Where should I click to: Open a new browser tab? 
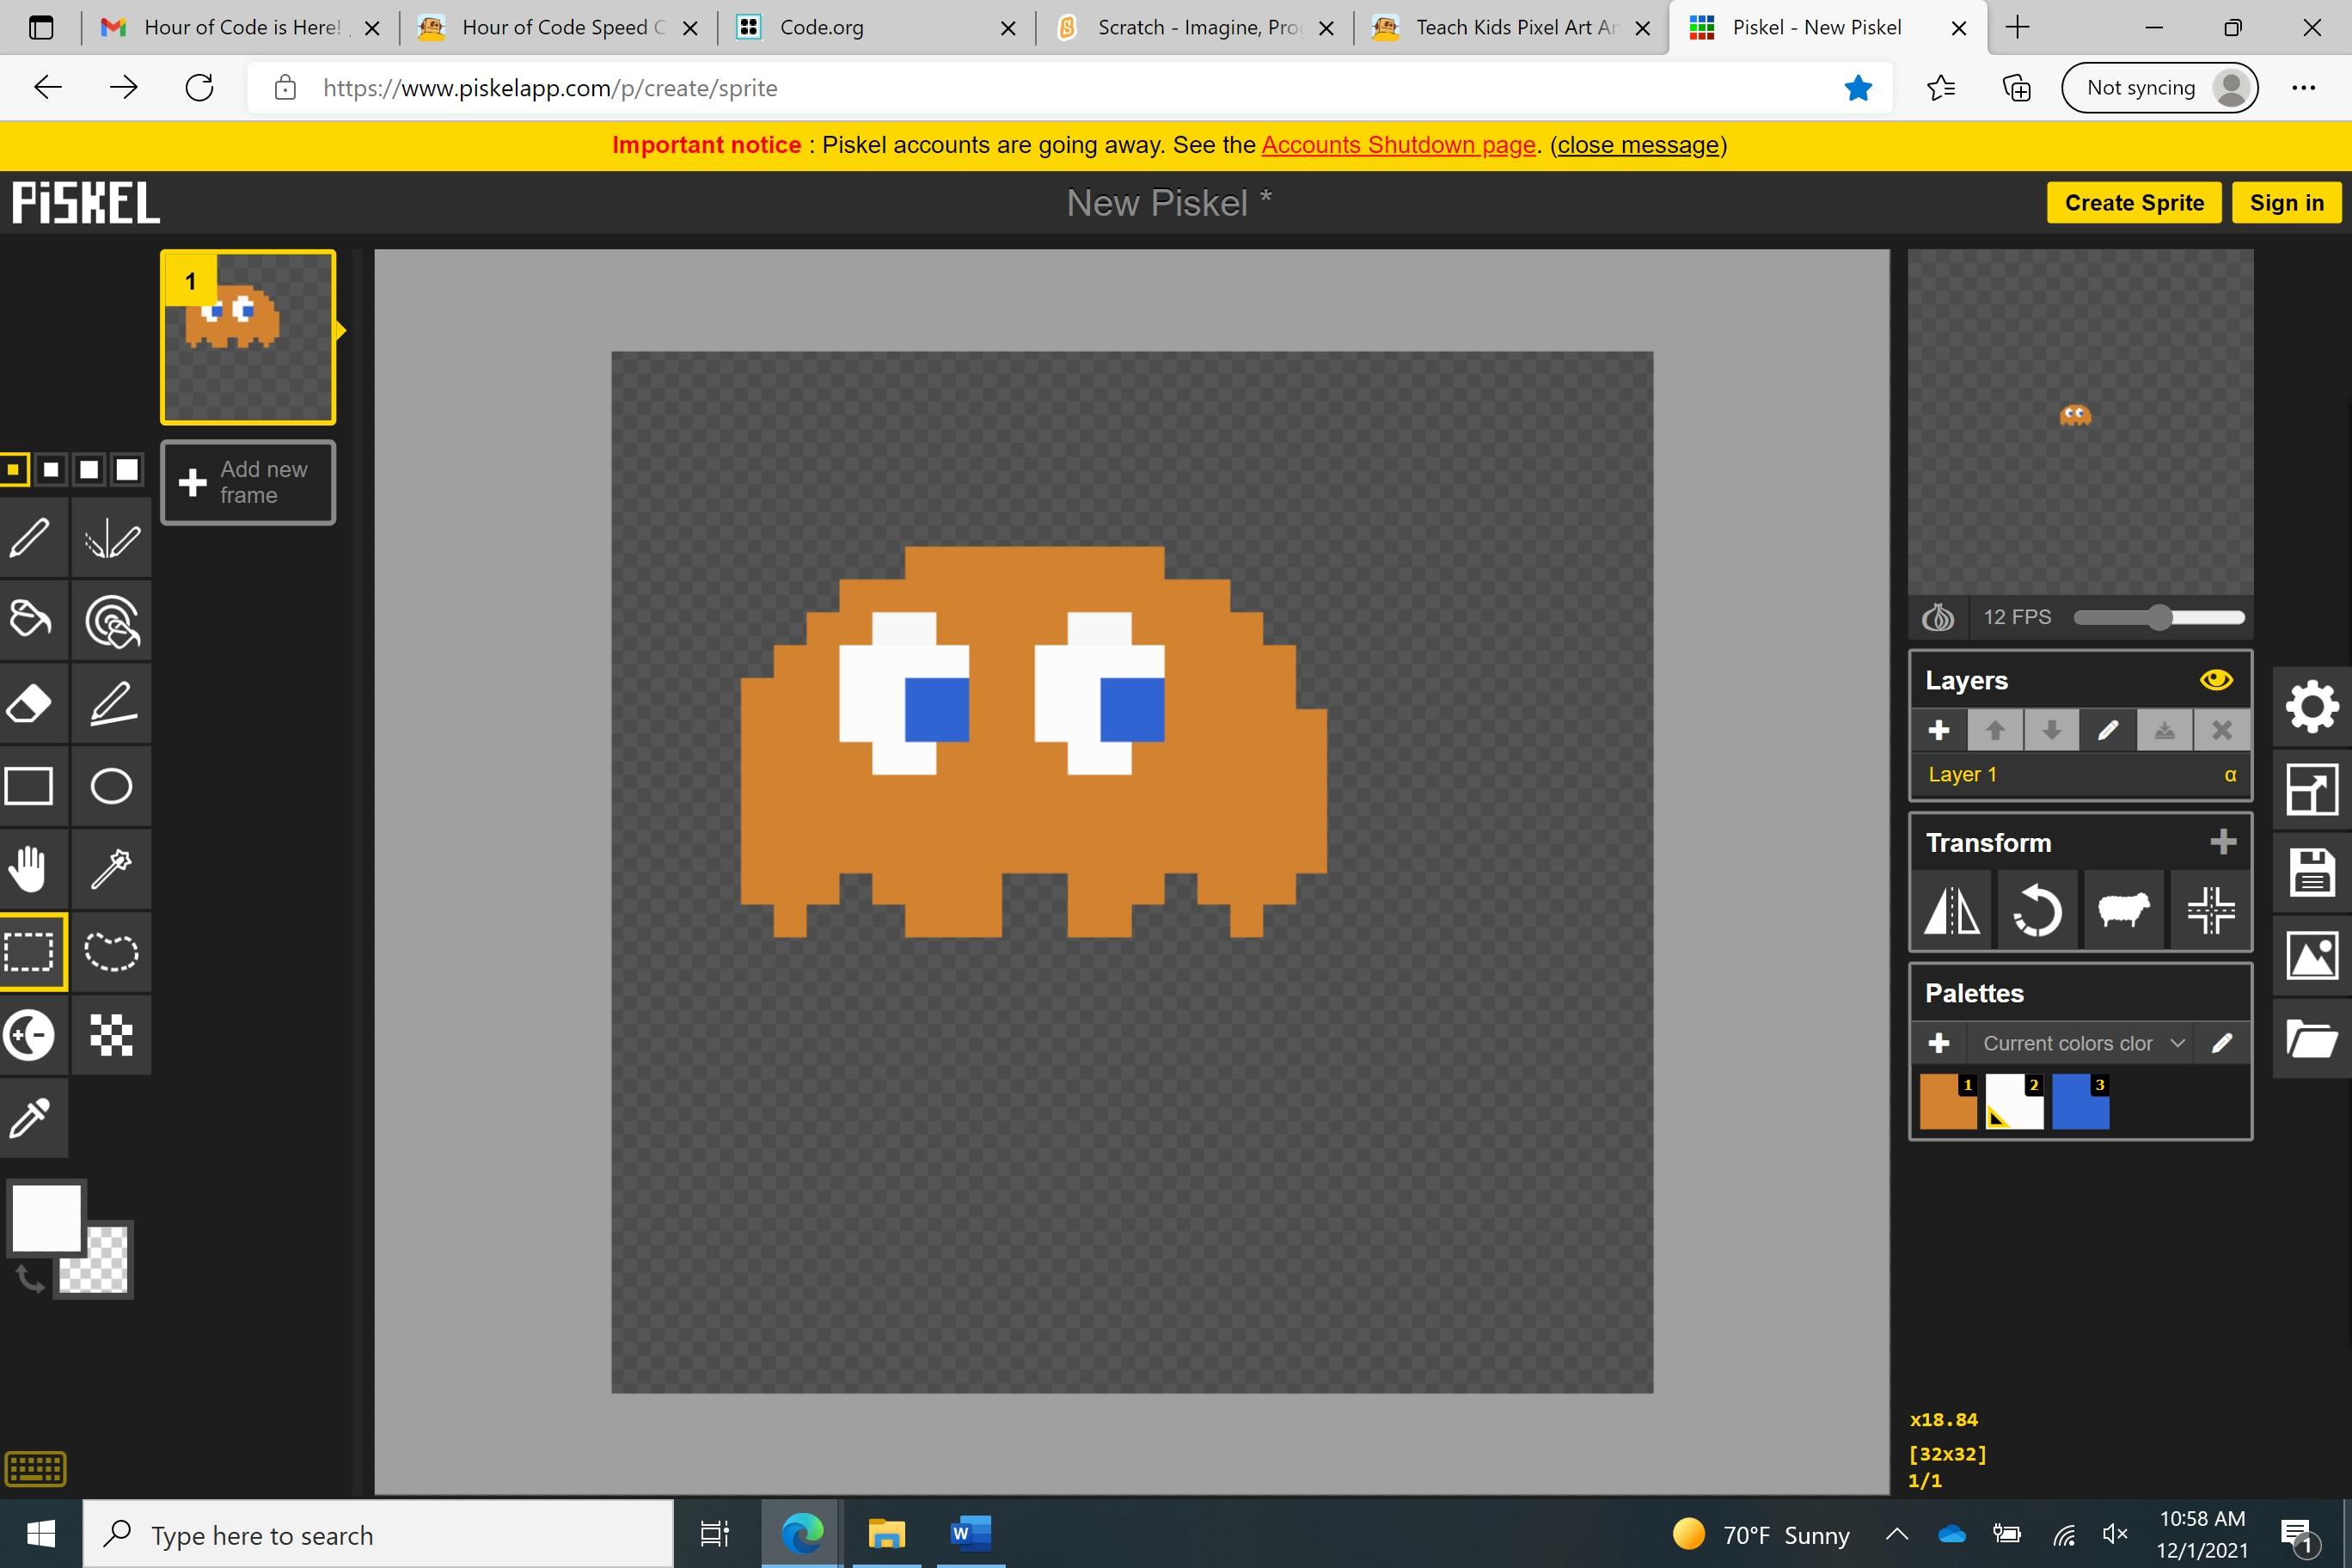pyautogui.click(x=2017, y=28)
